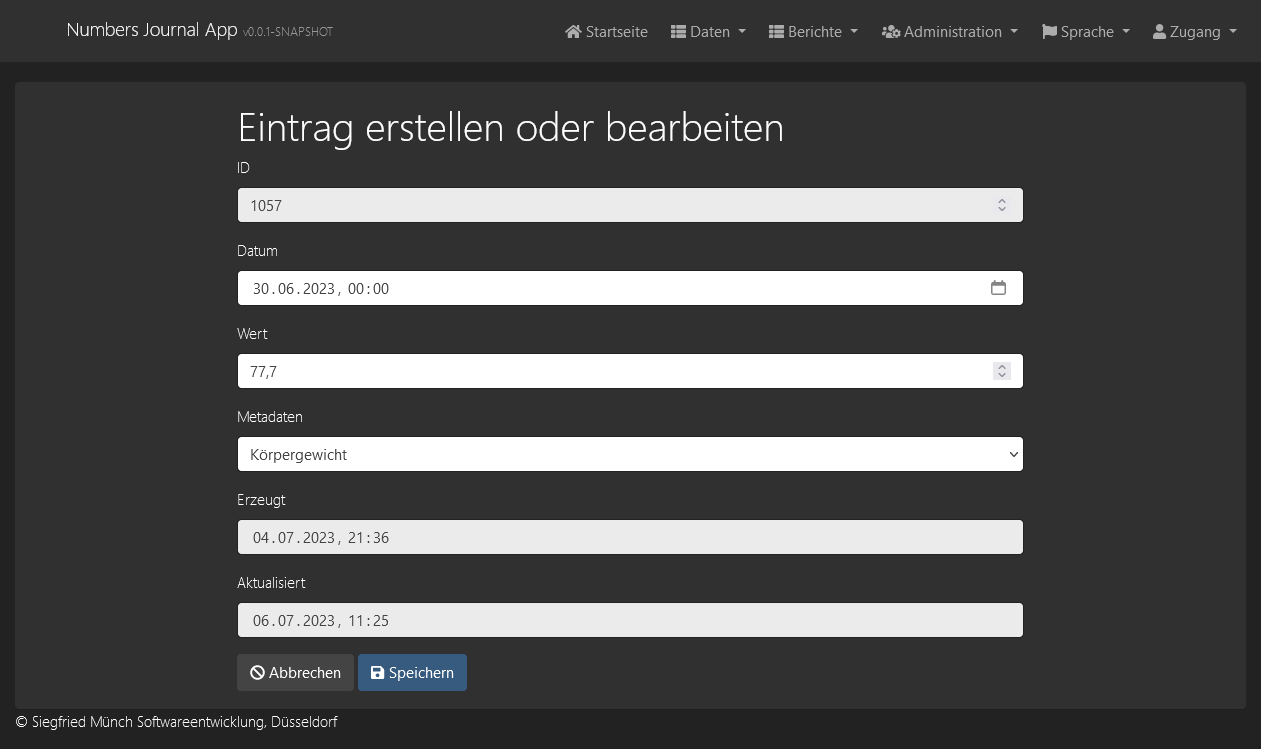
Task: Open the Daten dropdown menu
Action: pos(709,32)
